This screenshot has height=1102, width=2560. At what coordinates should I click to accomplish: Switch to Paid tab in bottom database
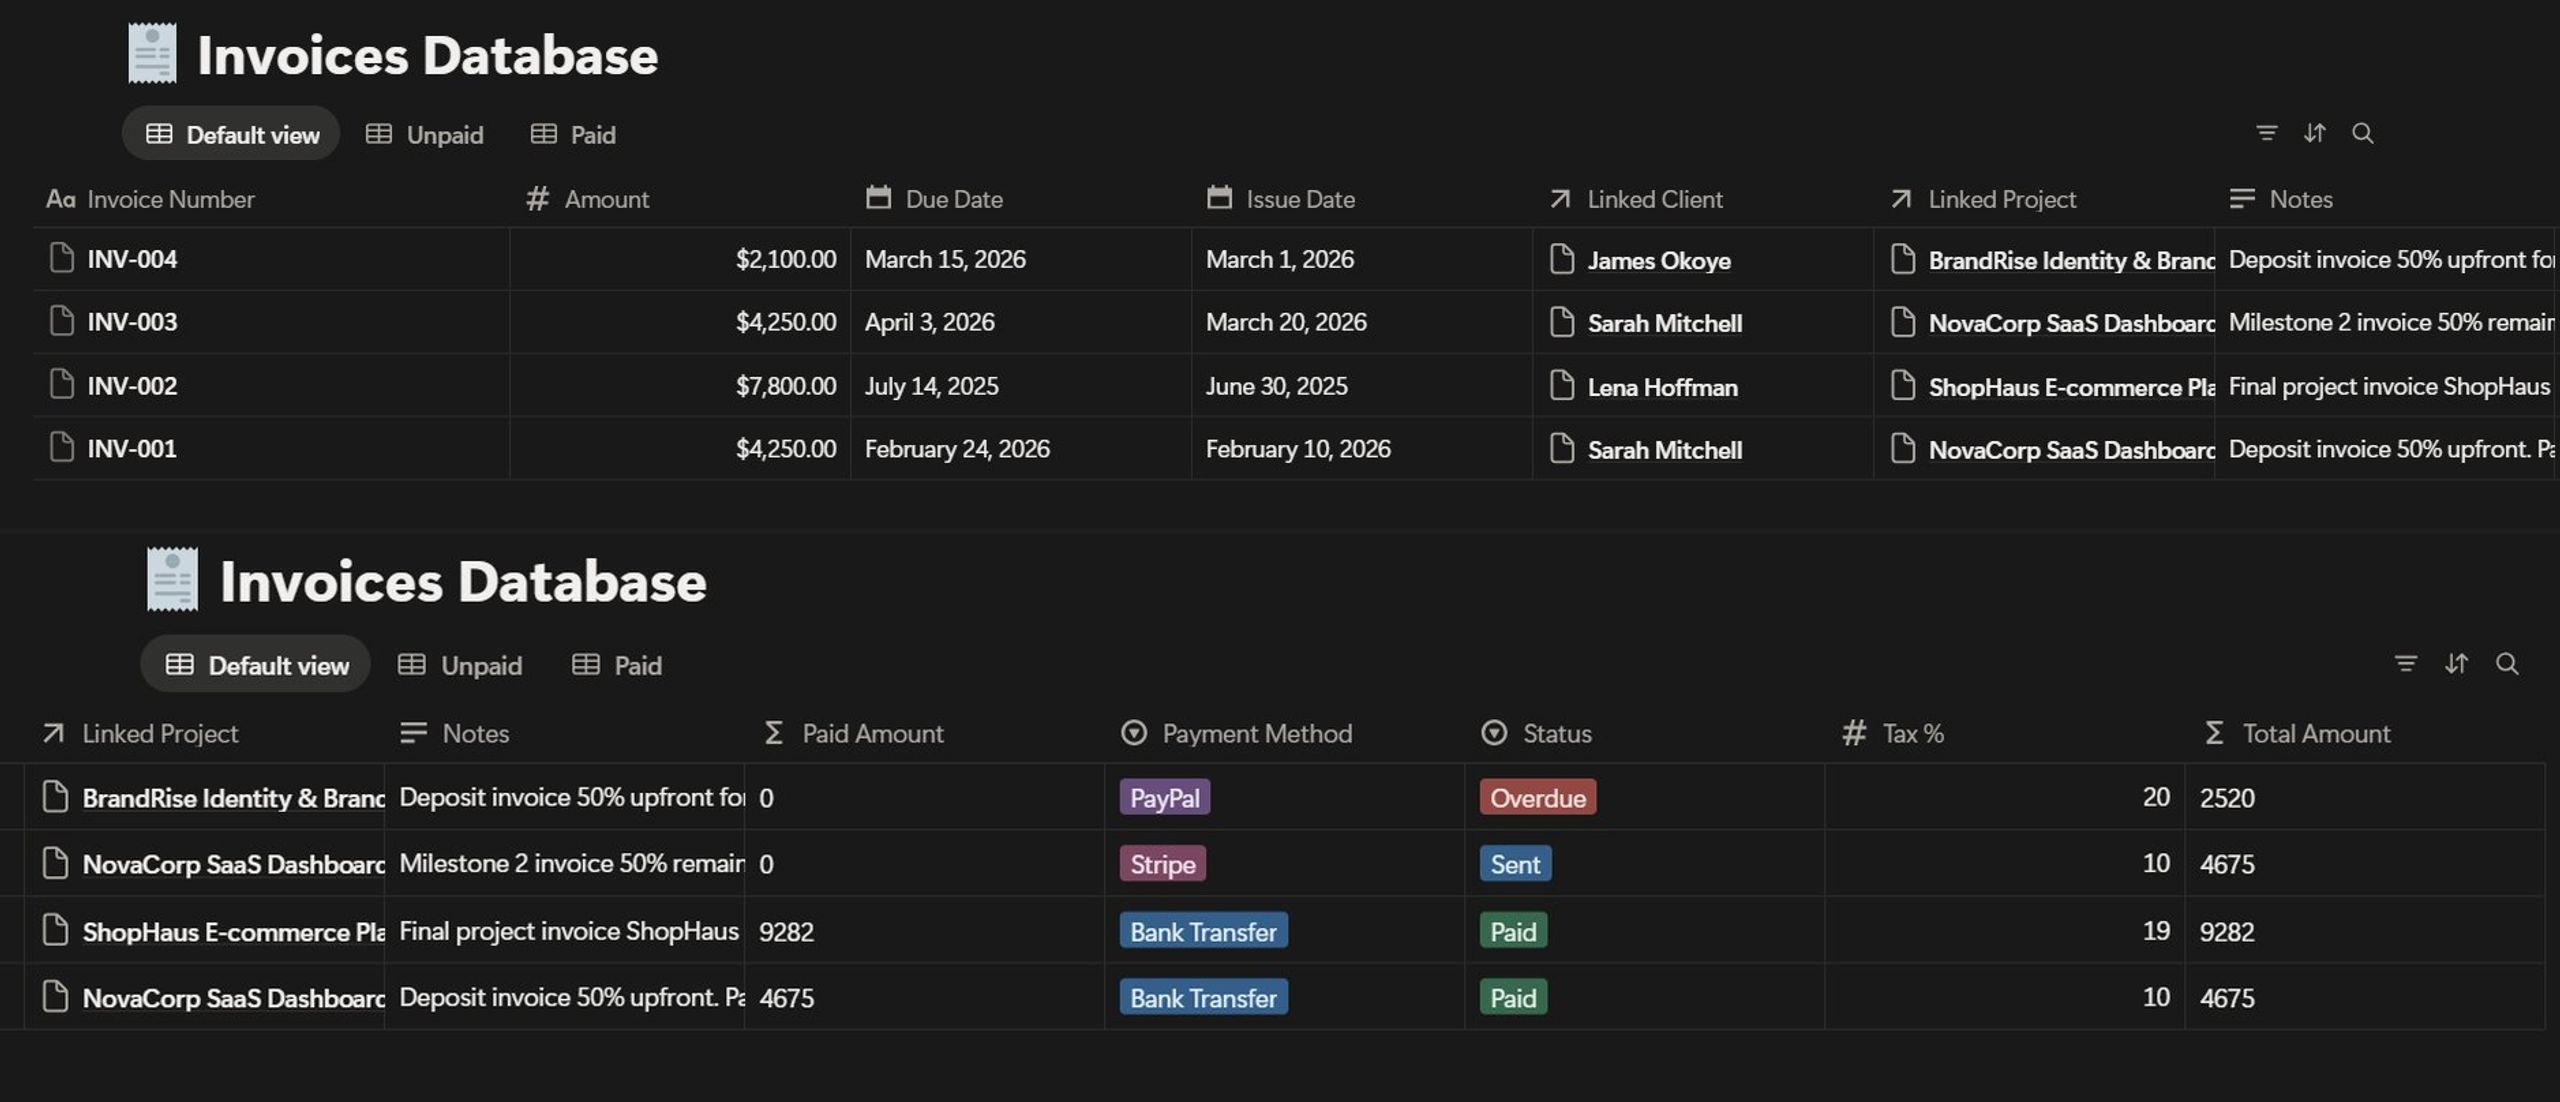(616, 665)
